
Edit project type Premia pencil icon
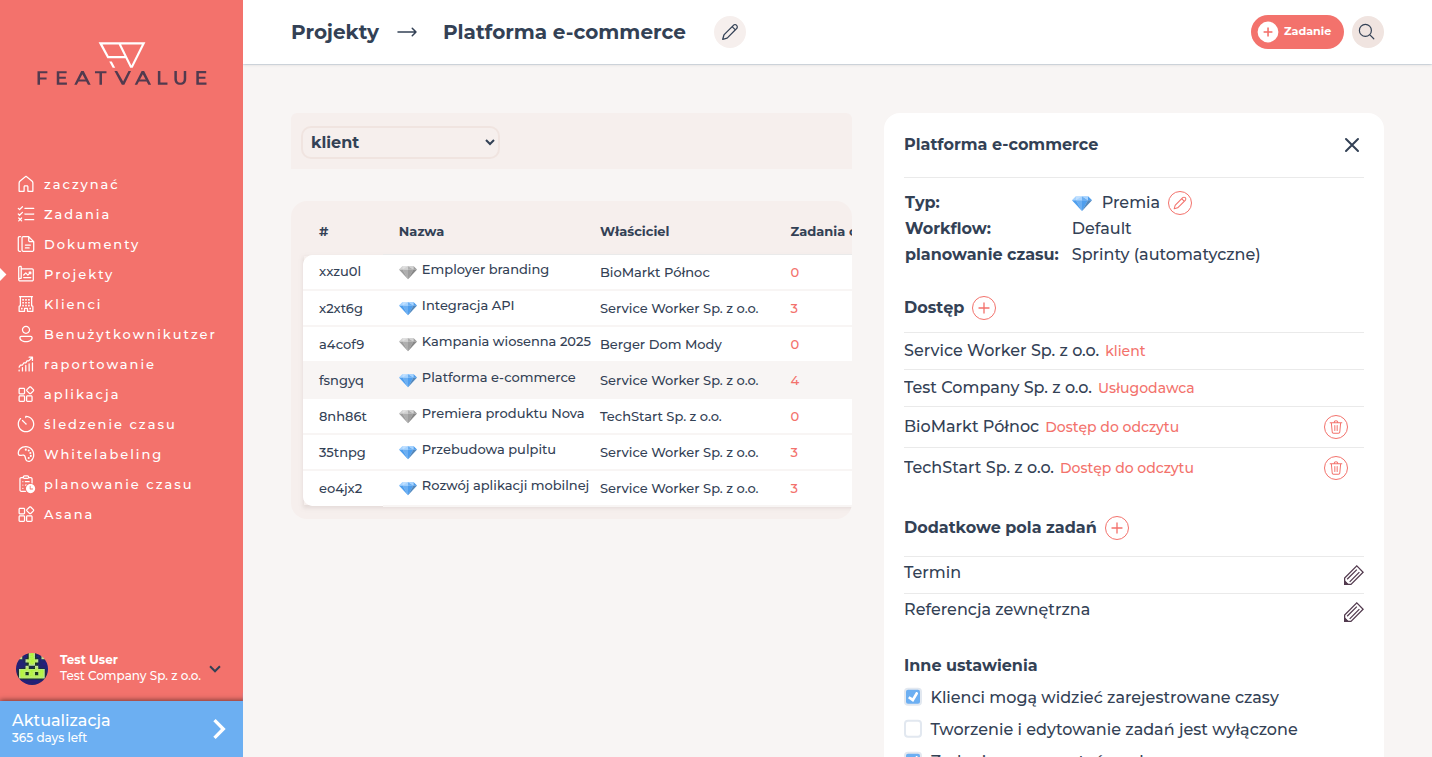(x=1180, y=203)
